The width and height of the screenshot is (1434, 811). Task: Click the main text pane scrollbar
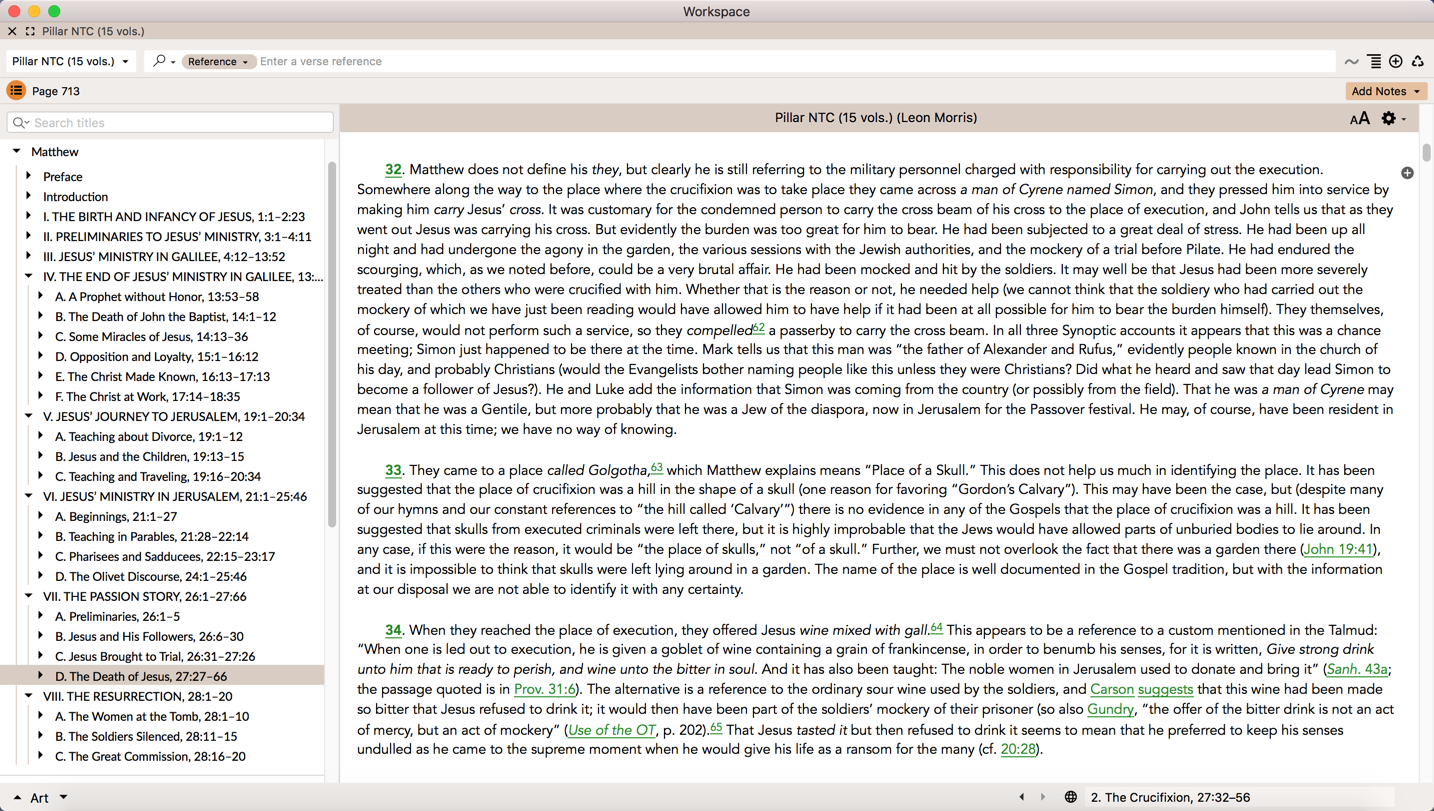pyautogui.click(x=1427, y=152)
